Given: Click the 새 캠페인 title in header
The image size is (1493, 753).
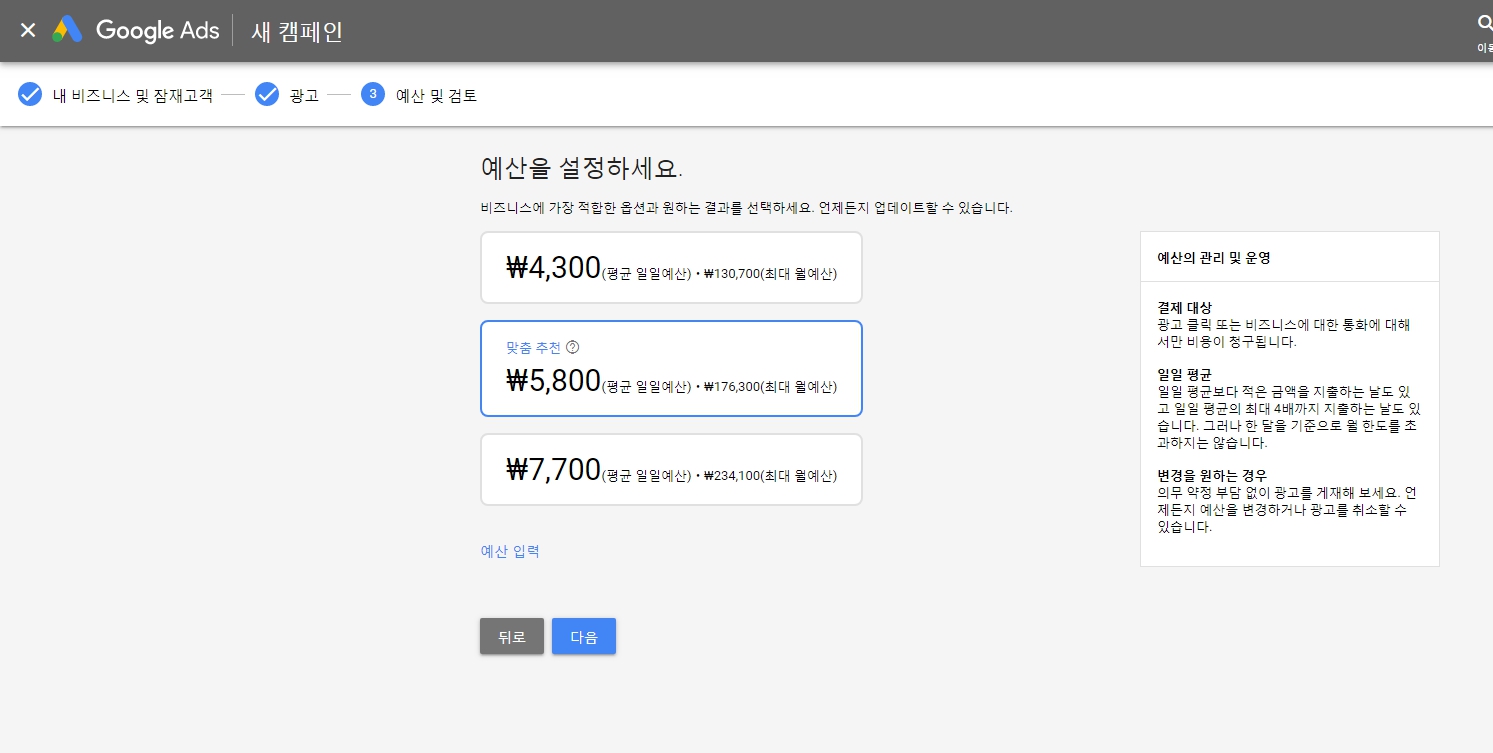Looking at the screenshot, I should tap(297, 31).
